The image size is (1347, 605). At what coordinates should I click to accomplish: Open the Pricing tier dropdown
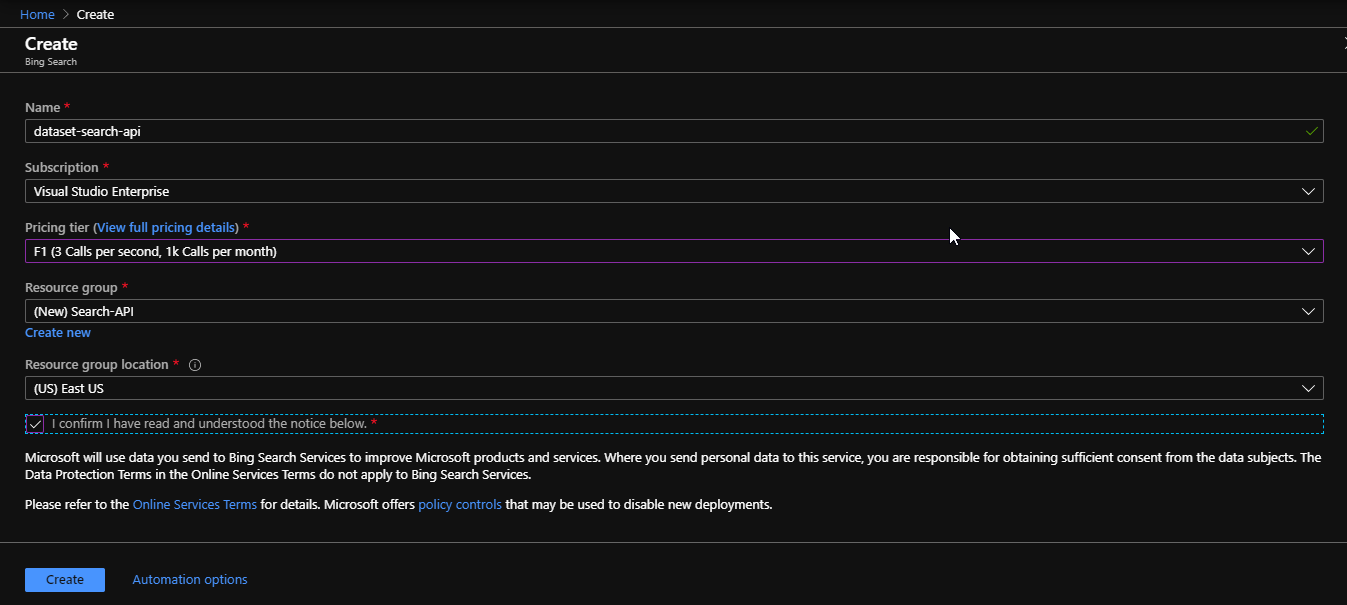[x=674, y=251]
